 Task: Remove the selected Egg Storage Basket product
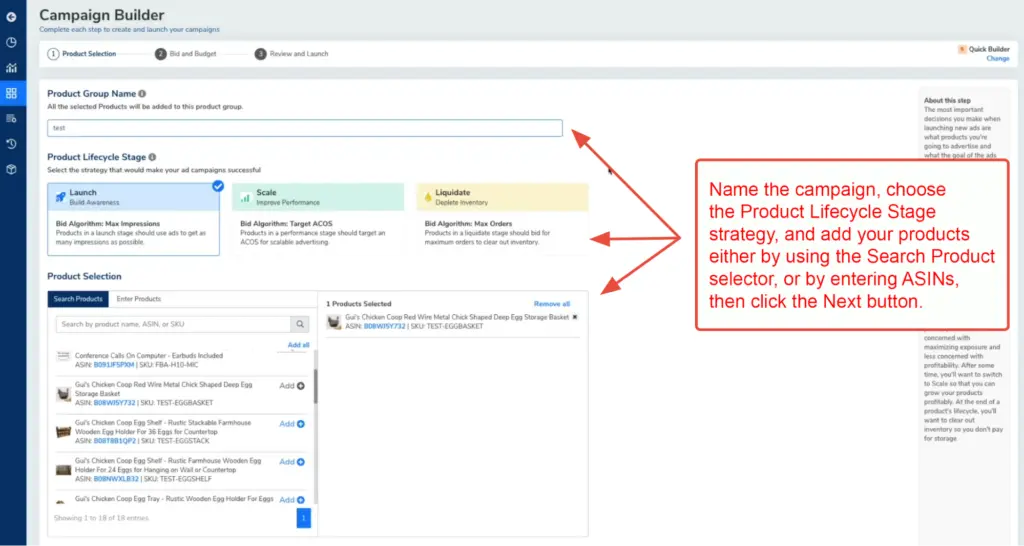[x=576, y=317]
